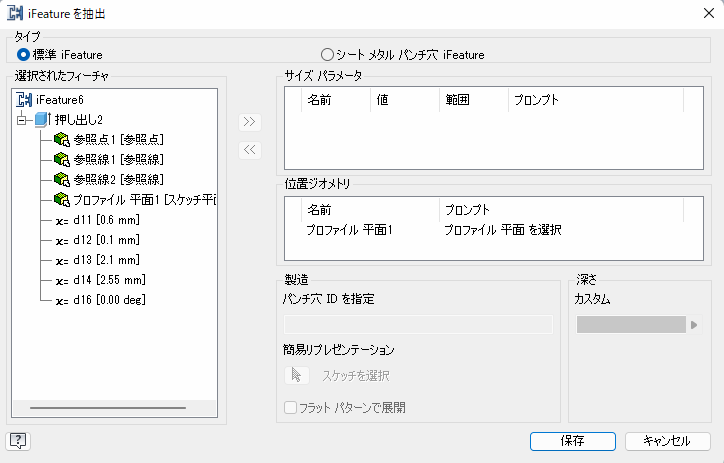The height and width of the screenshot is (463, 724).
Task: Click プロファイル 平面 を選択 prompt cell
Action: [503, 230]
